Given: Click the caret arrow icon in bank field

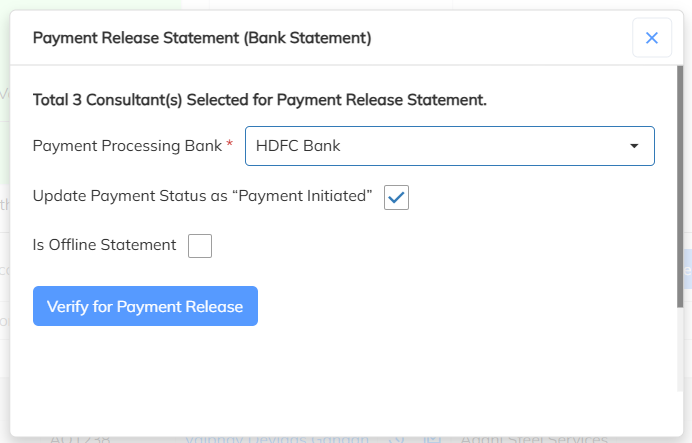Looking at the screenshot, I should pyautogui.click(x=634, y=146).
